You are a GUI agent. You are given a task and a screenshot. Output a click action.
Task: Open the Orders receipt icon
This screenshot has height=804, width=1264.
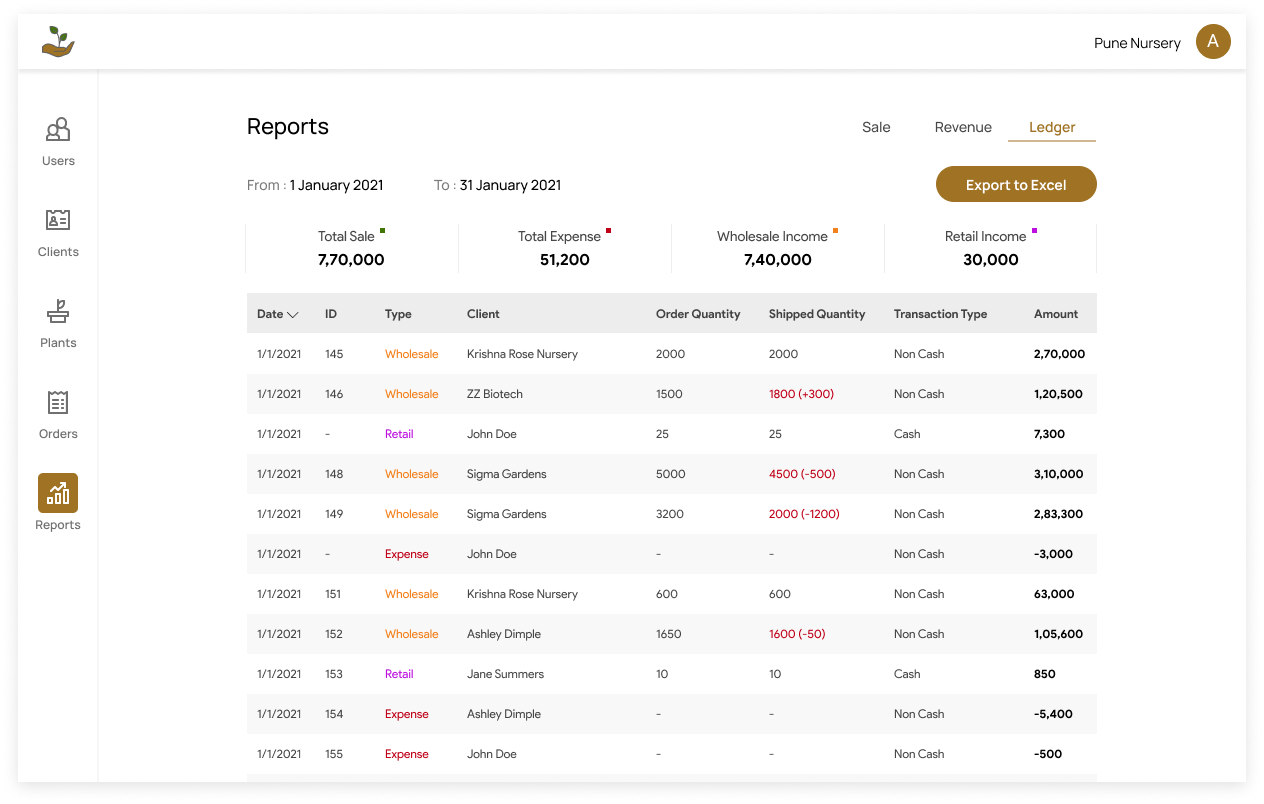(x=58, y=402)
